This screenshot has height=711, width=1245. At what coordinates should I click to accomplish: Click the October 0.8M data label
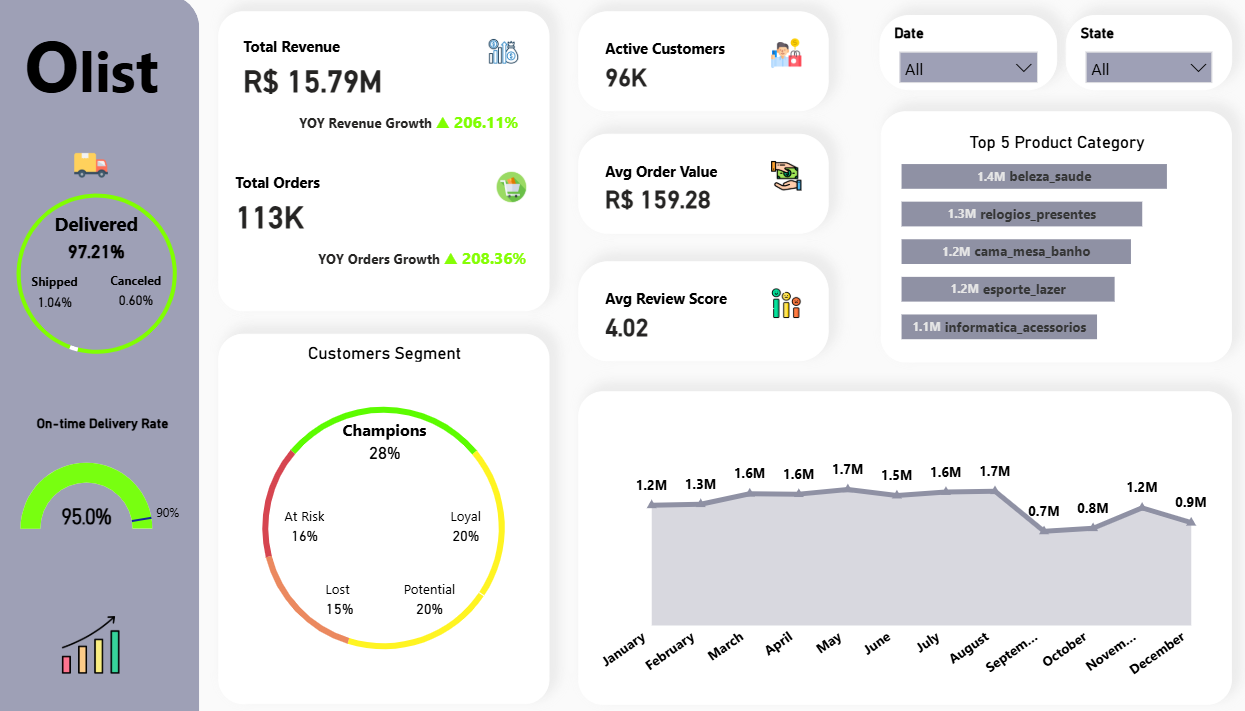(1093, 508)
